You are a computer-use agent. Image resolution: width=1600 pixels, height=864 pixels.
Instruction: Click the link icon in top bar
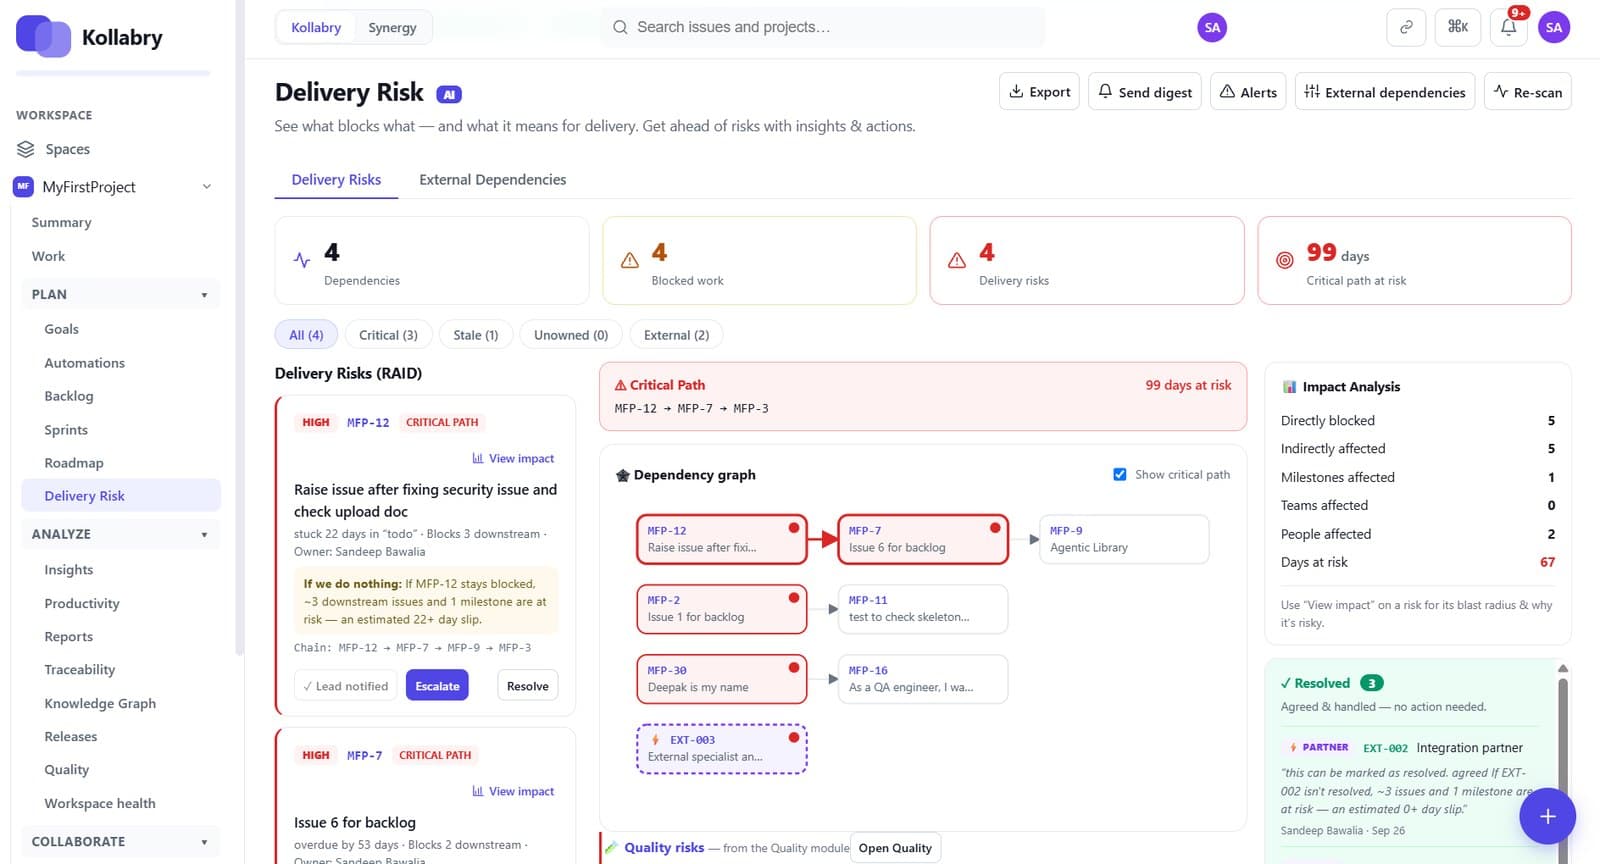1406,27
